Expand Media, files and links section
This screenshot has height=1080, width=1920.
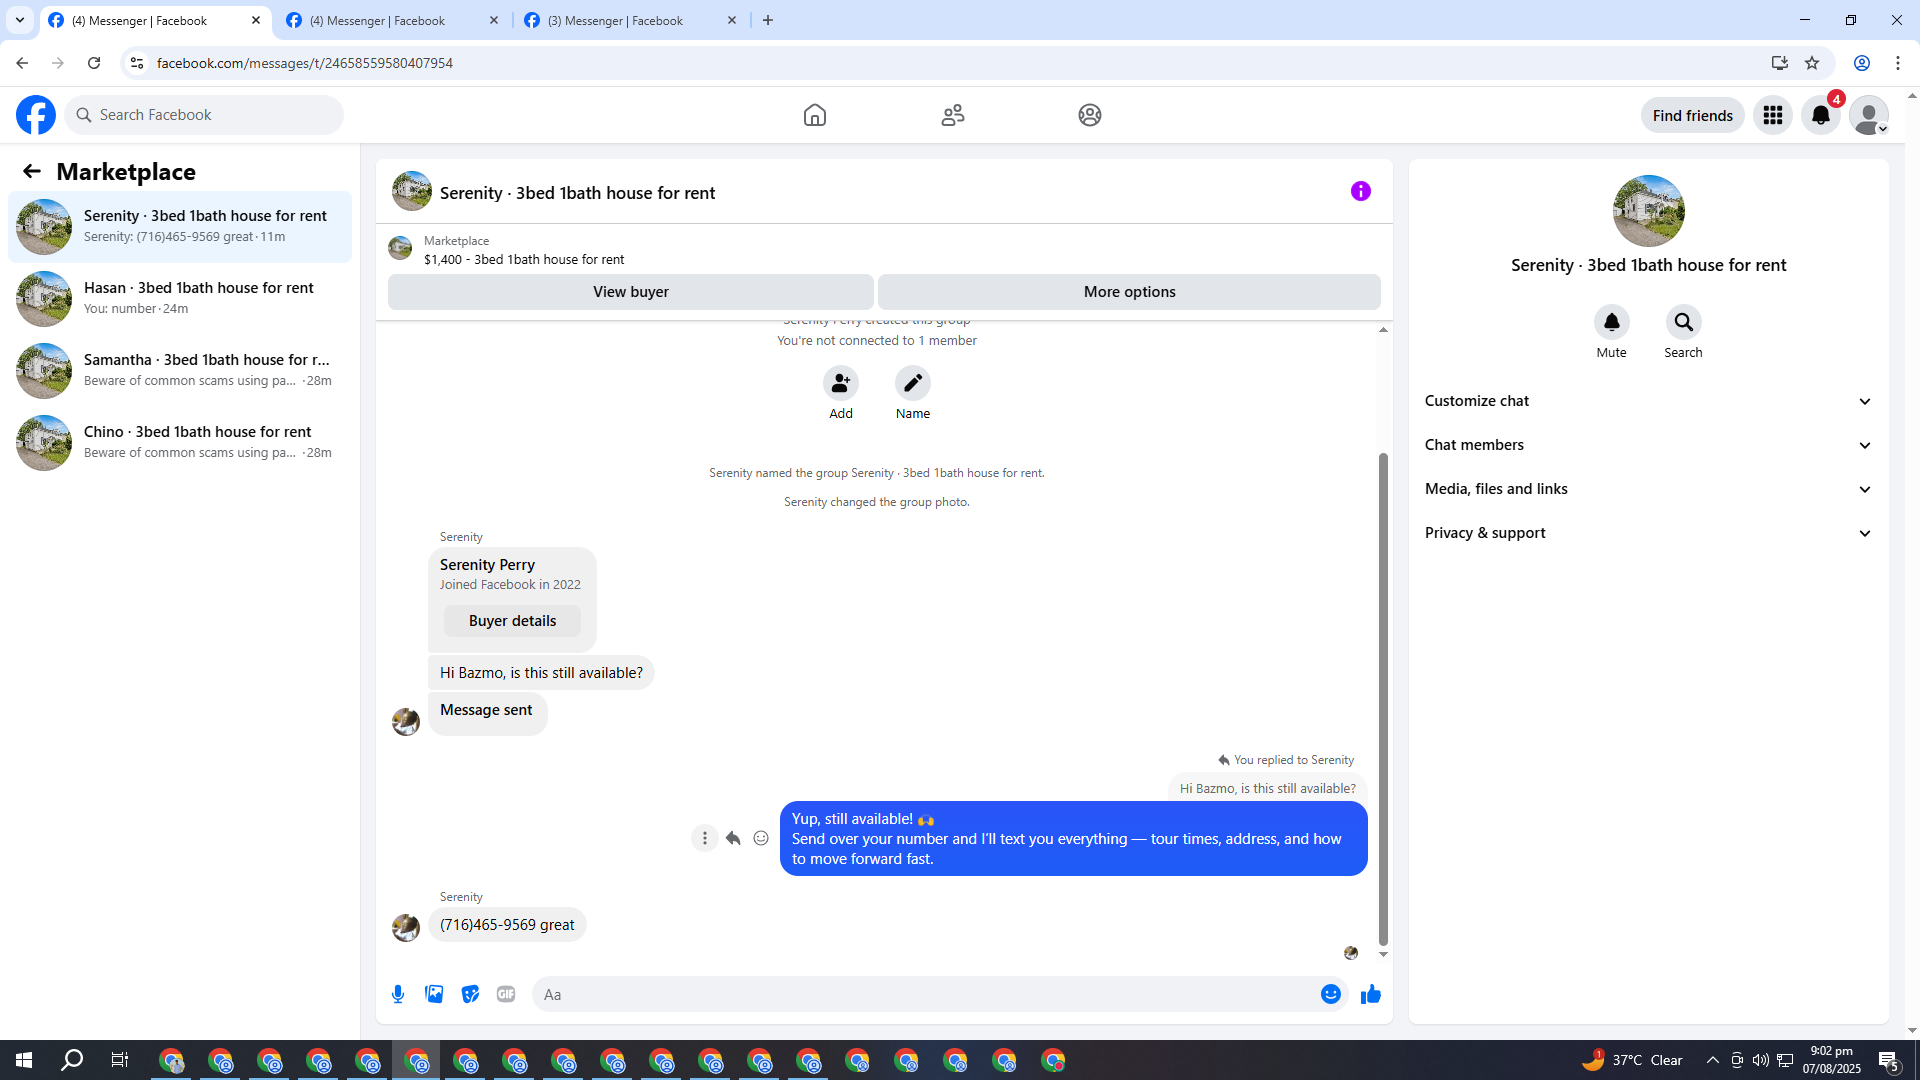point(1648,489)
